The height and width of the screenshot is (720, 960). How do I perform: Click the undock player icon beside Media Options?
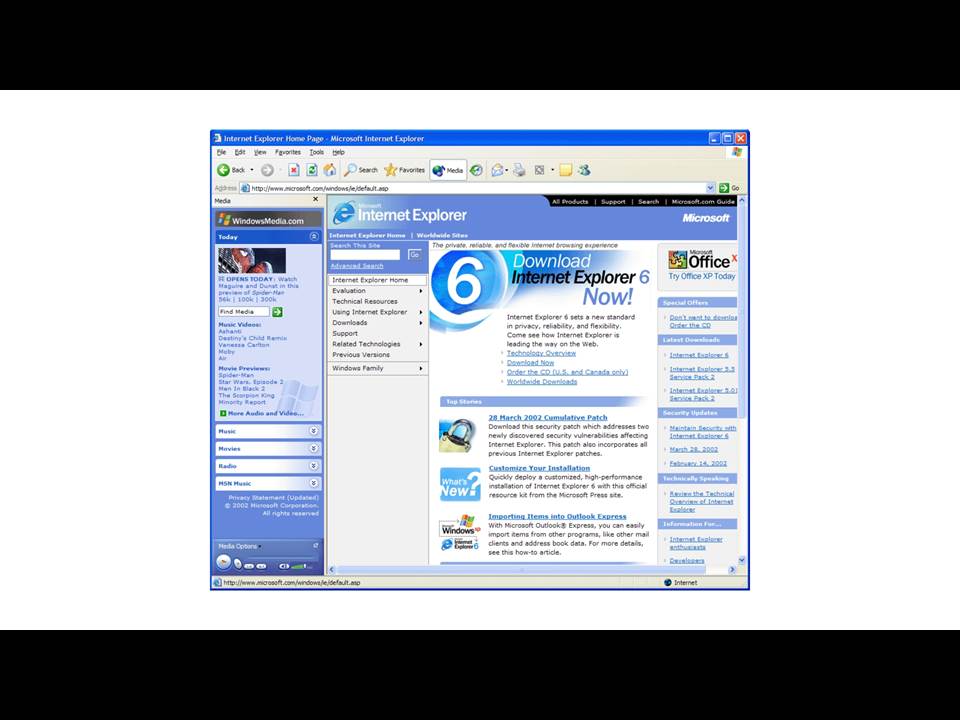point(316,546)
